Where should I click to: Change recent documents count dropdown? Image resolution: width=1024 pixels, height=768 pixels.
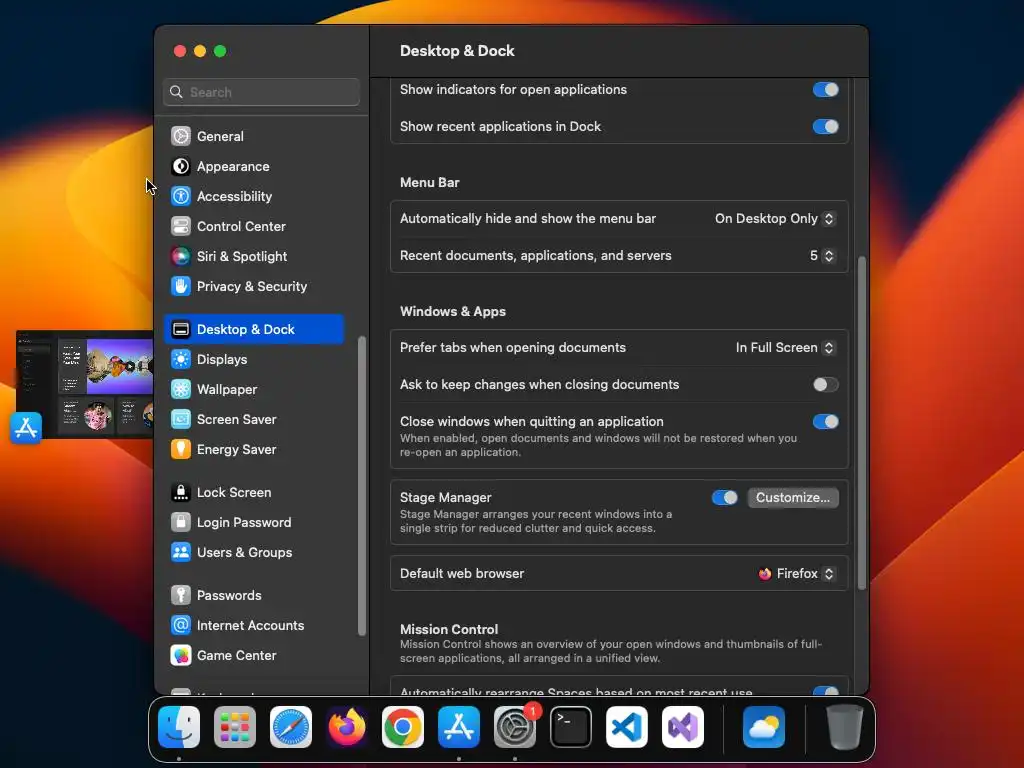point(822,255)
